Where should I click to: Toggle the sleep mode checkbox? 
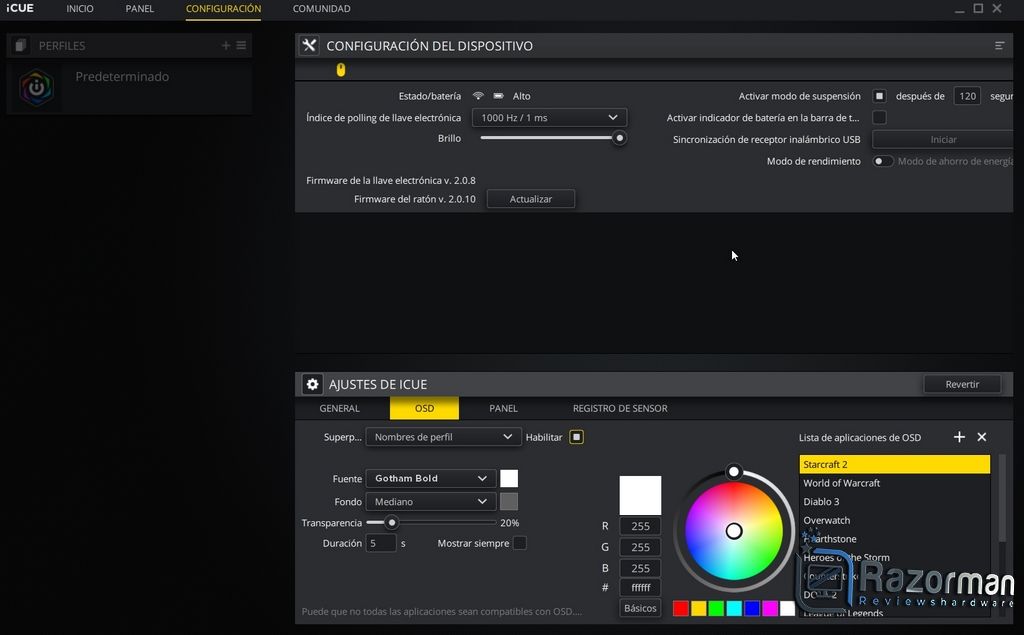click(x=879, y=96)
